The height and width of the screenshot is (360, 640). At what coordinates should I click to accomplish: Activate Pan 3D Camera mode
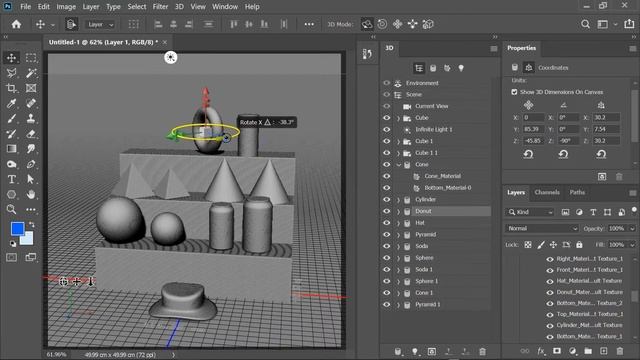click(397, 24)
